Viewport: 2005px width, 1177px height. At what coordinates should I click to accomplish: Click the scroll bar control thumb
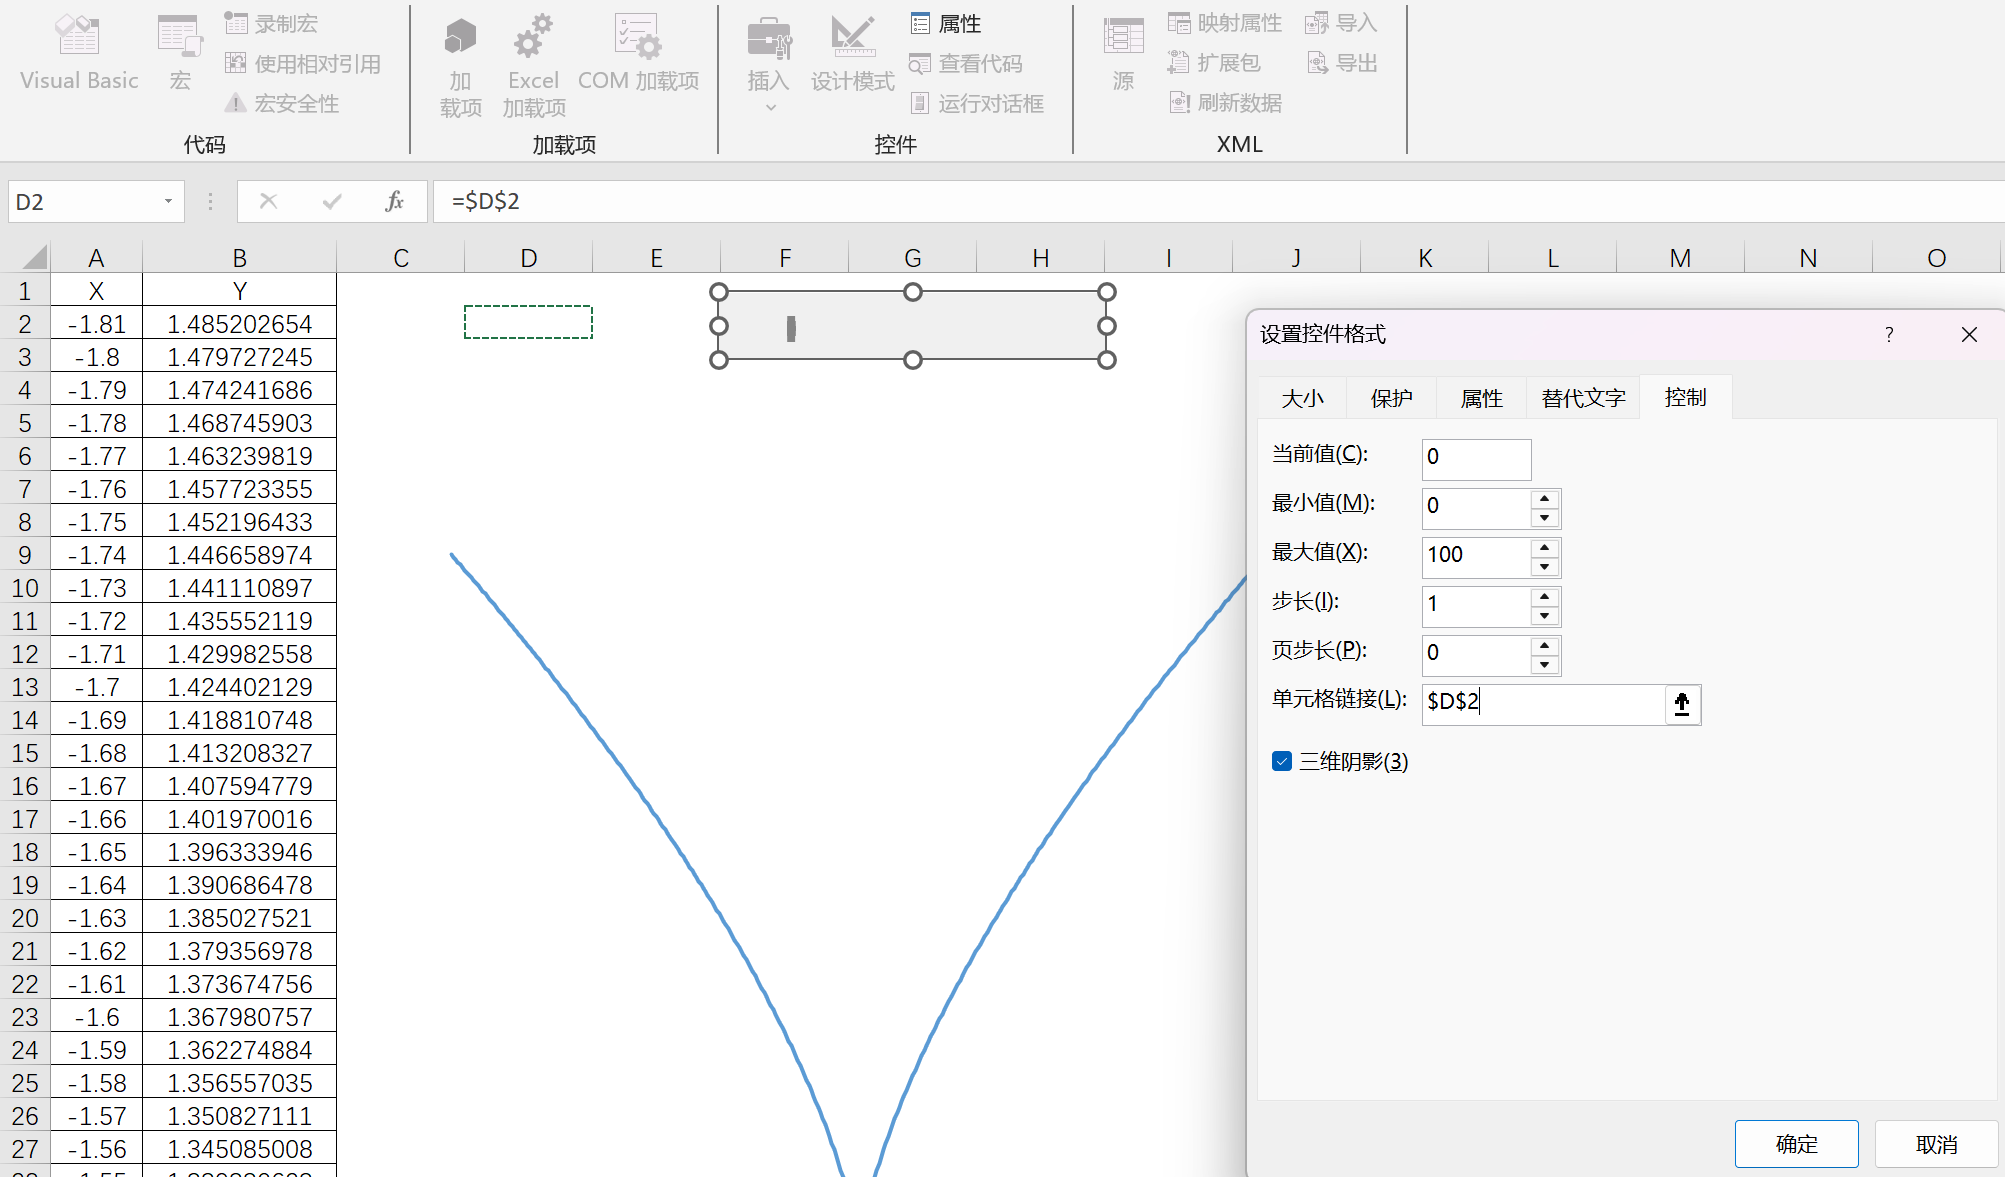791,328
